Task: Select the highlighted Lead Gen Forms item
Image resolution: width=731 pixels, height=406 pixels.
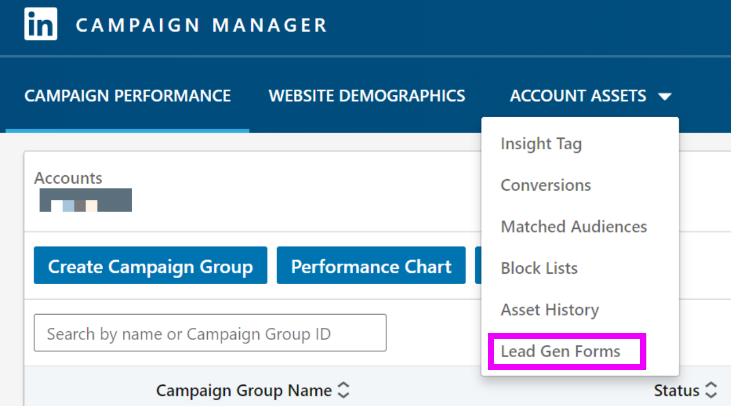Action: pyautogui.click(x=560, y=351)
